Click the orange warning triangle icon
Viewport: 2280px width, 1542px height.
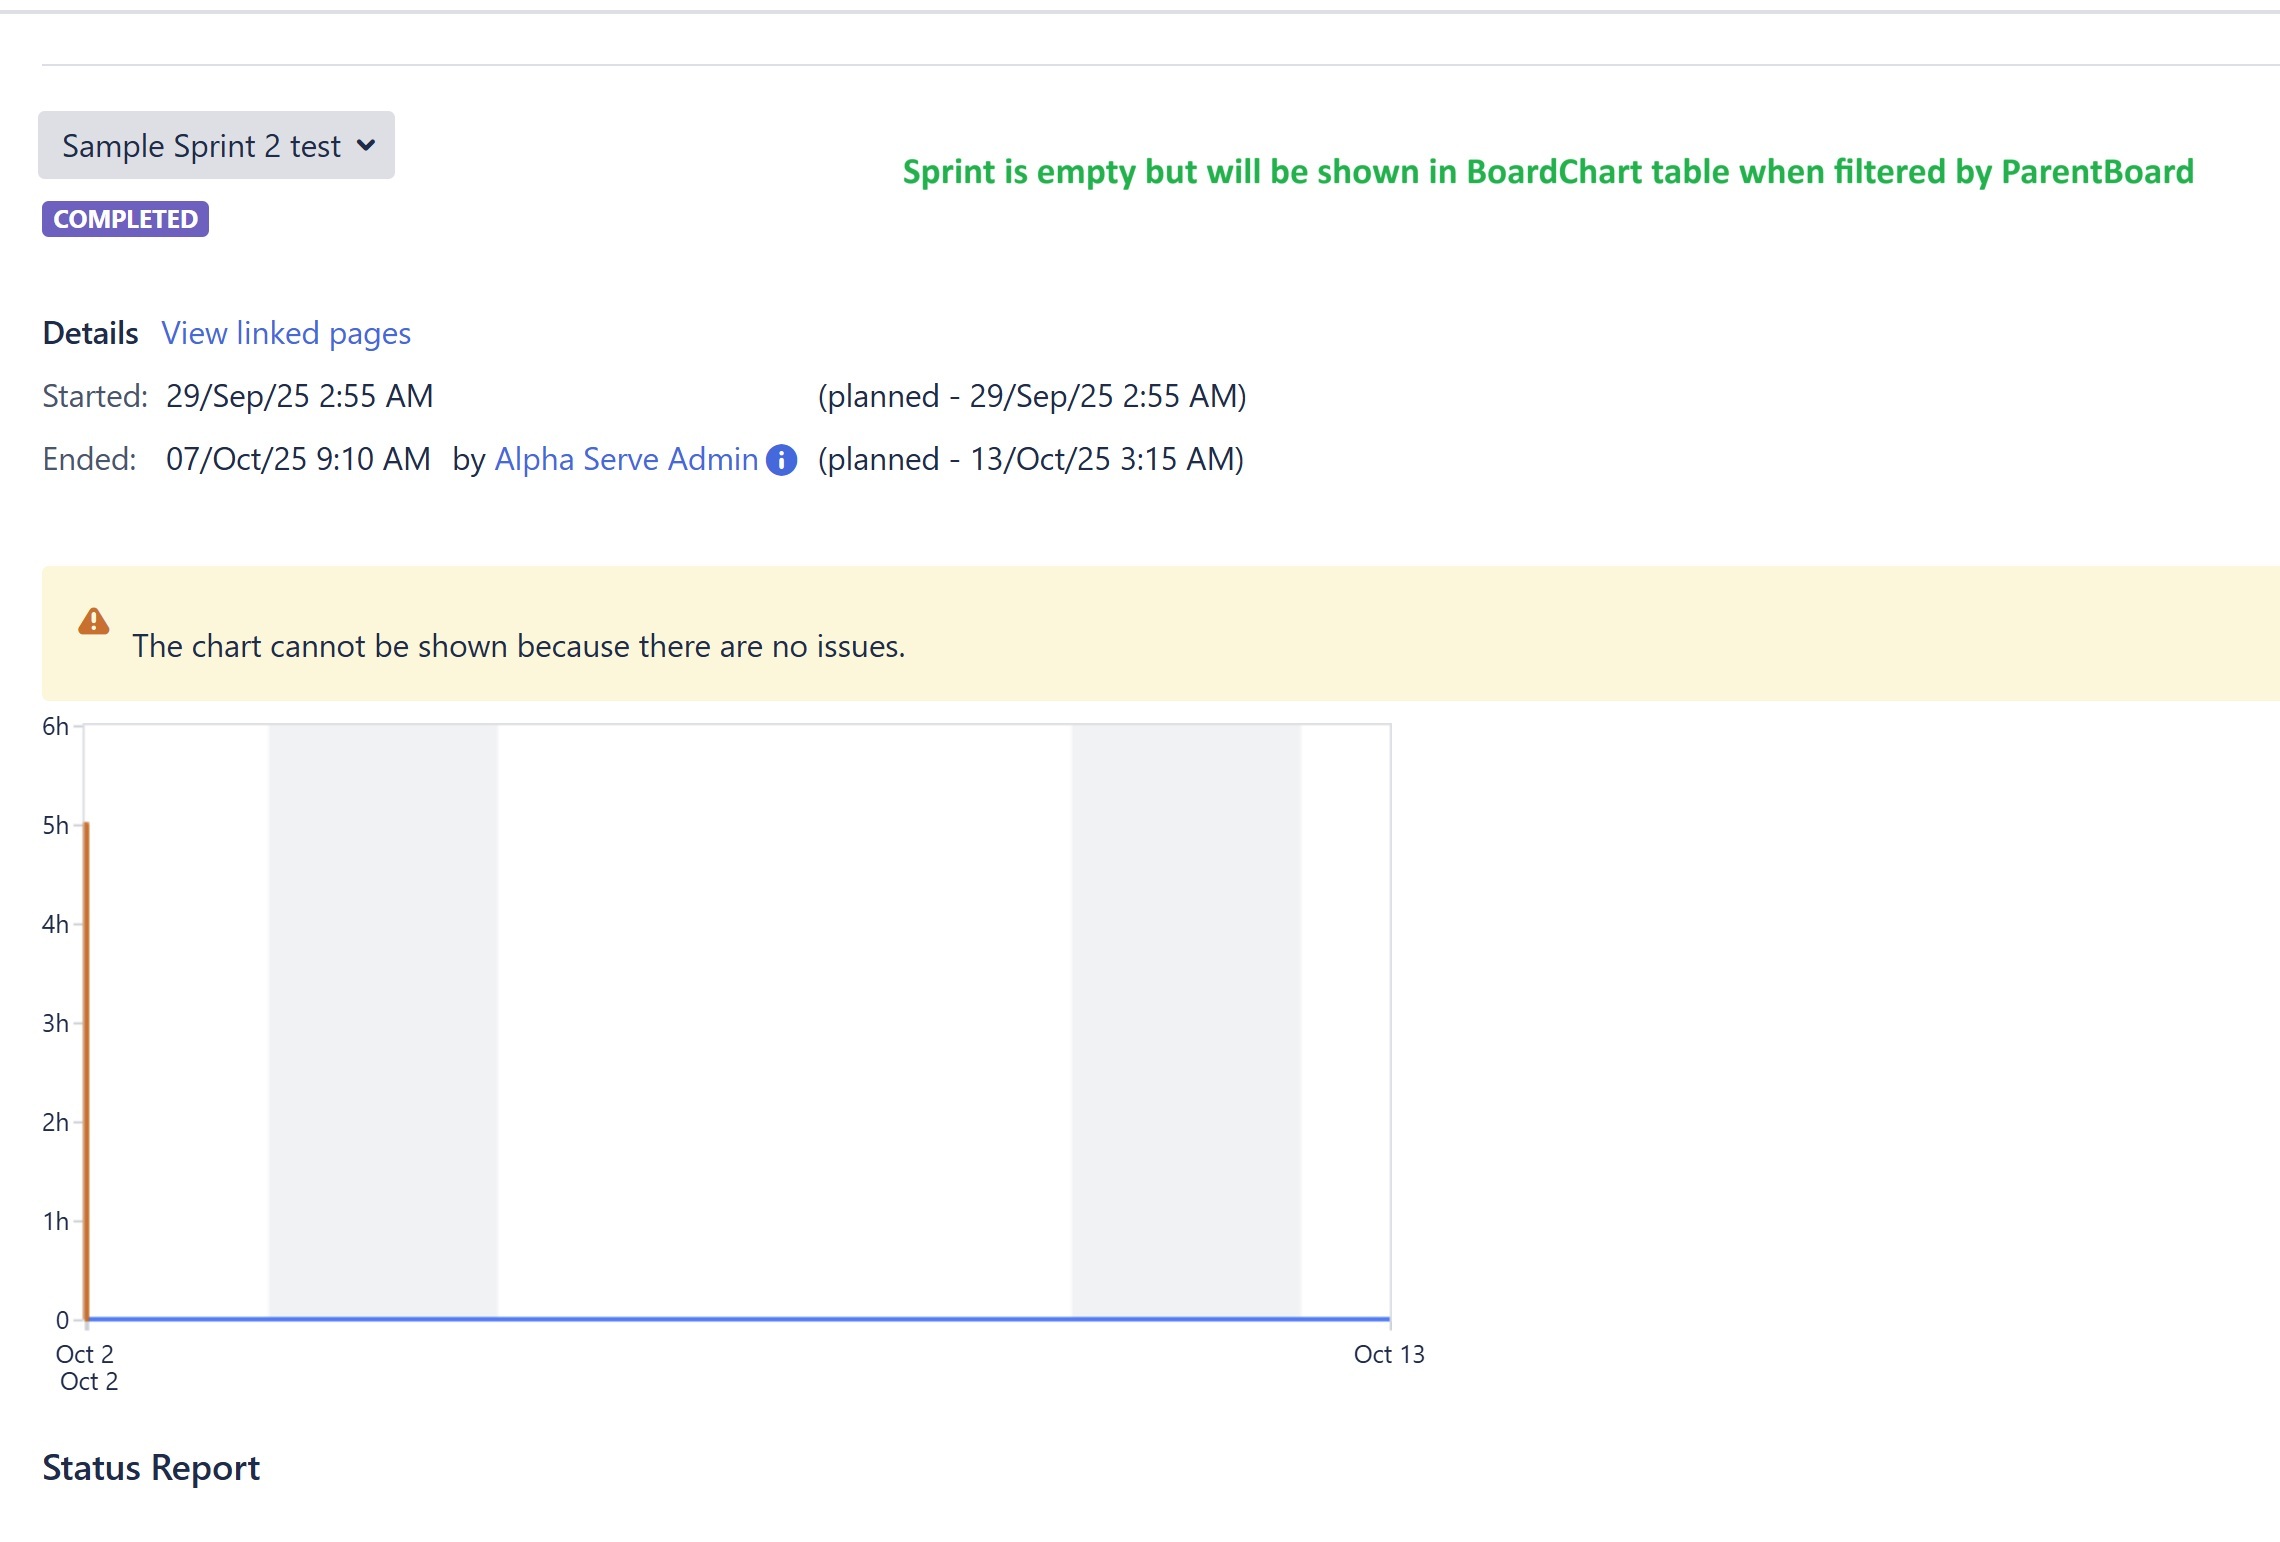tap(94, 622)
